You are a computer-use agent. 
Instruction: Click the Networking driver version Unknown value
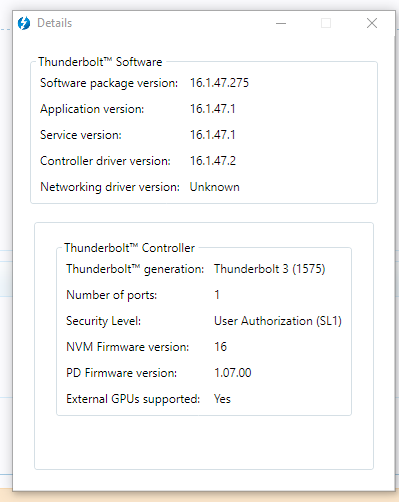point(215,187)
